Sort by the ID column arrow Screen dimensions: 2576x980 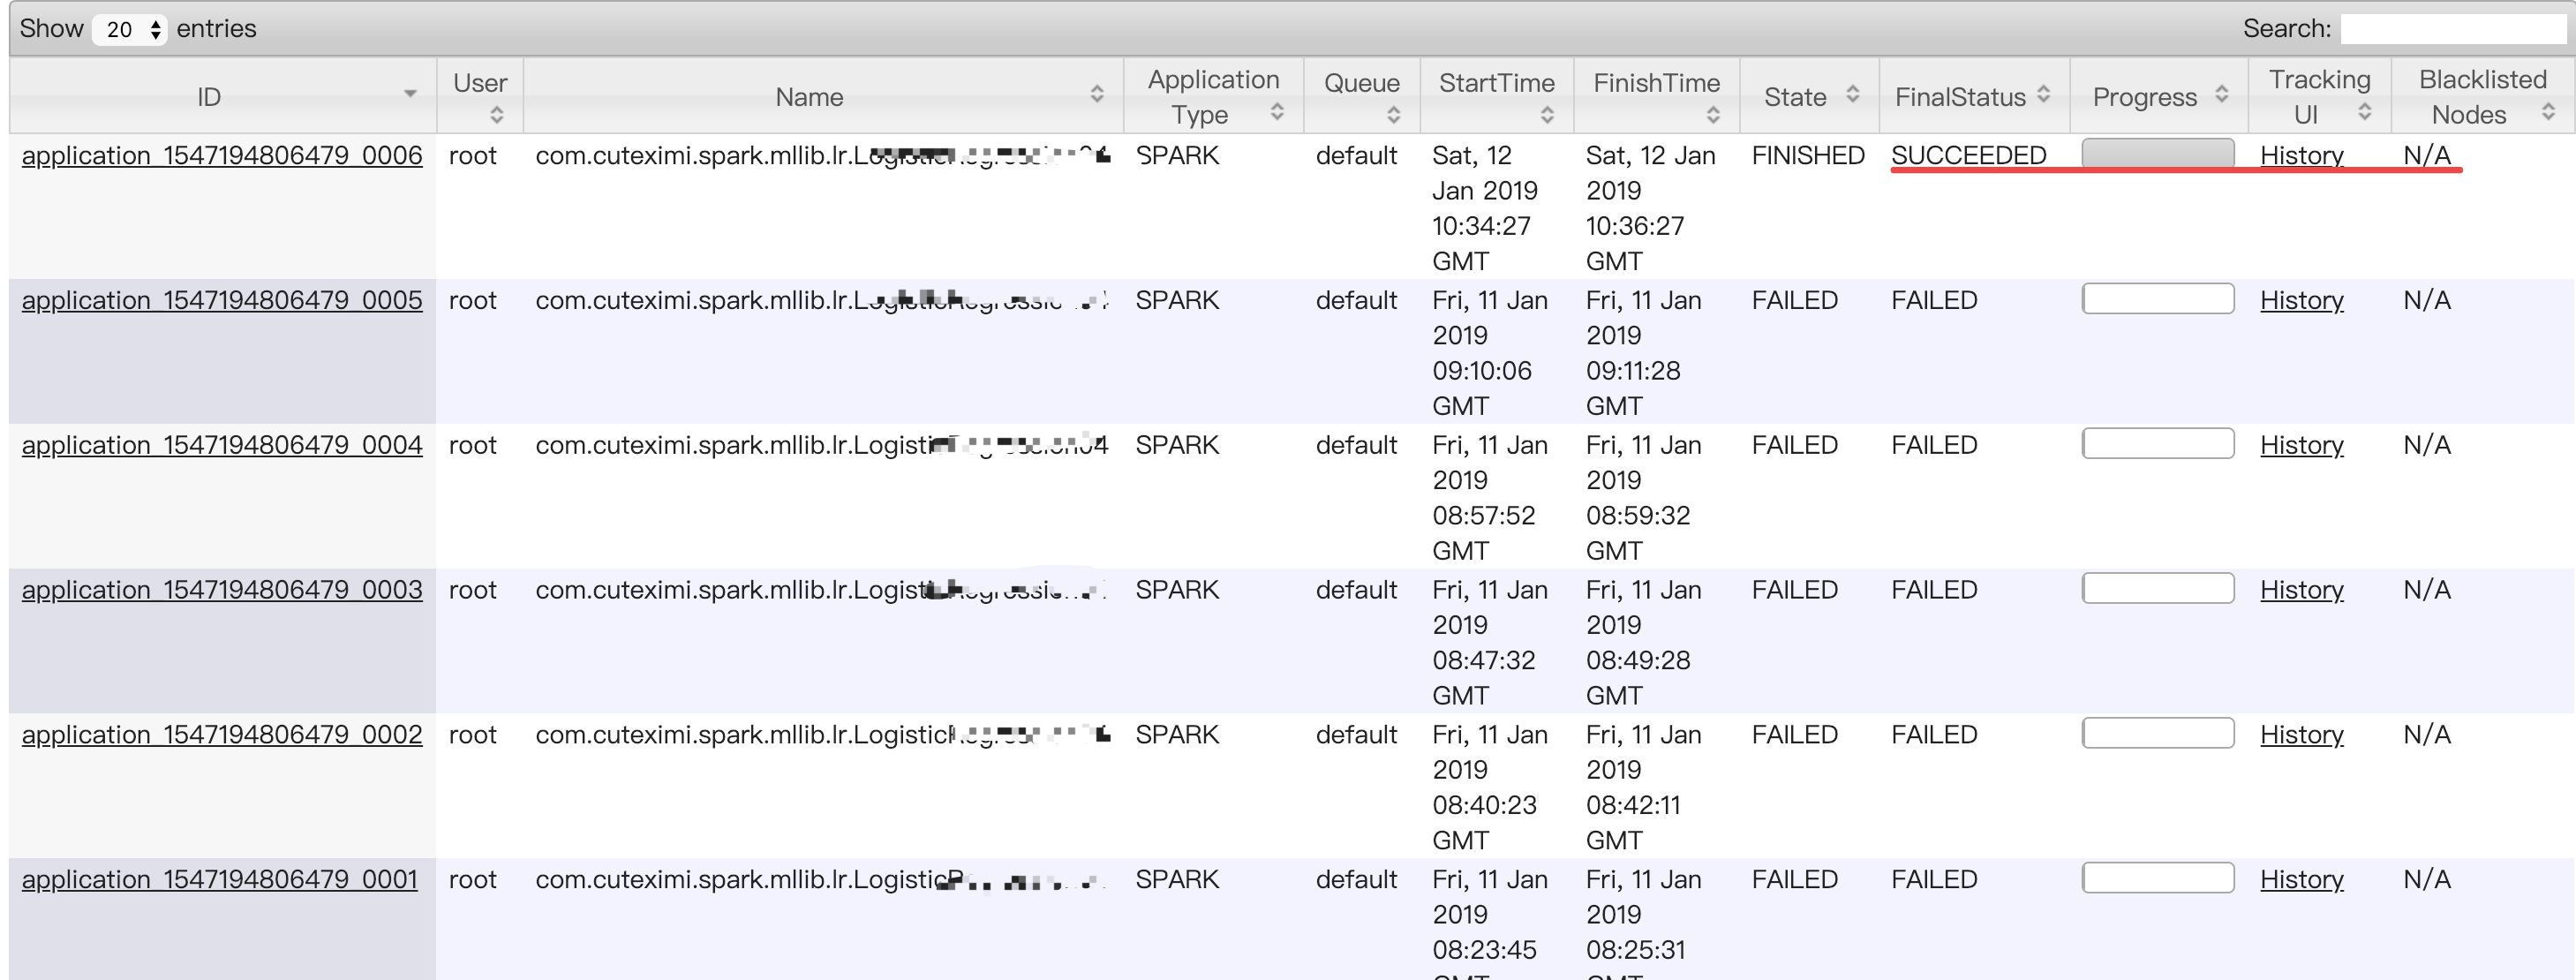click(x=410, y=94)
